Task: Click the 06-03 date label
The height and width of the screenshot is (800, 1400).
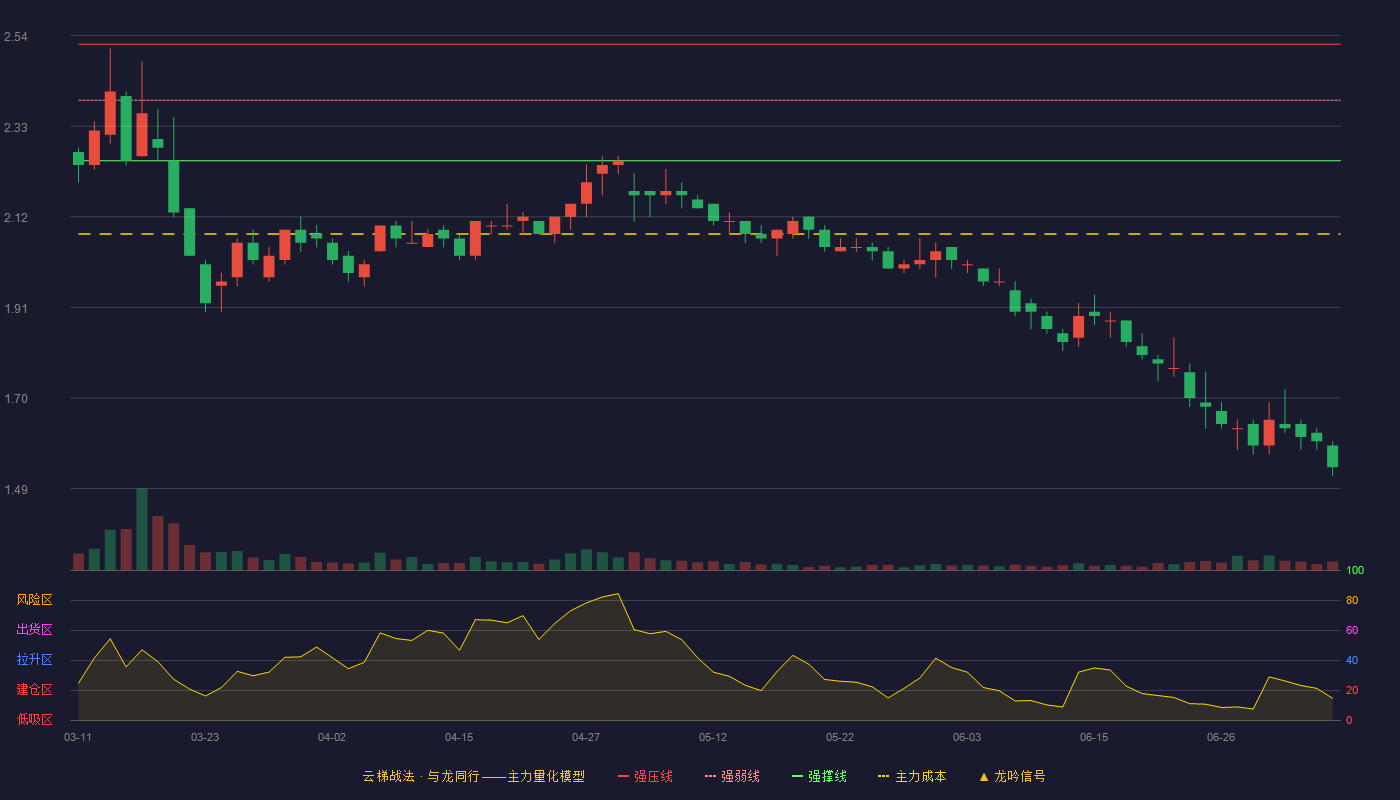Action: (x=967, y=737)
